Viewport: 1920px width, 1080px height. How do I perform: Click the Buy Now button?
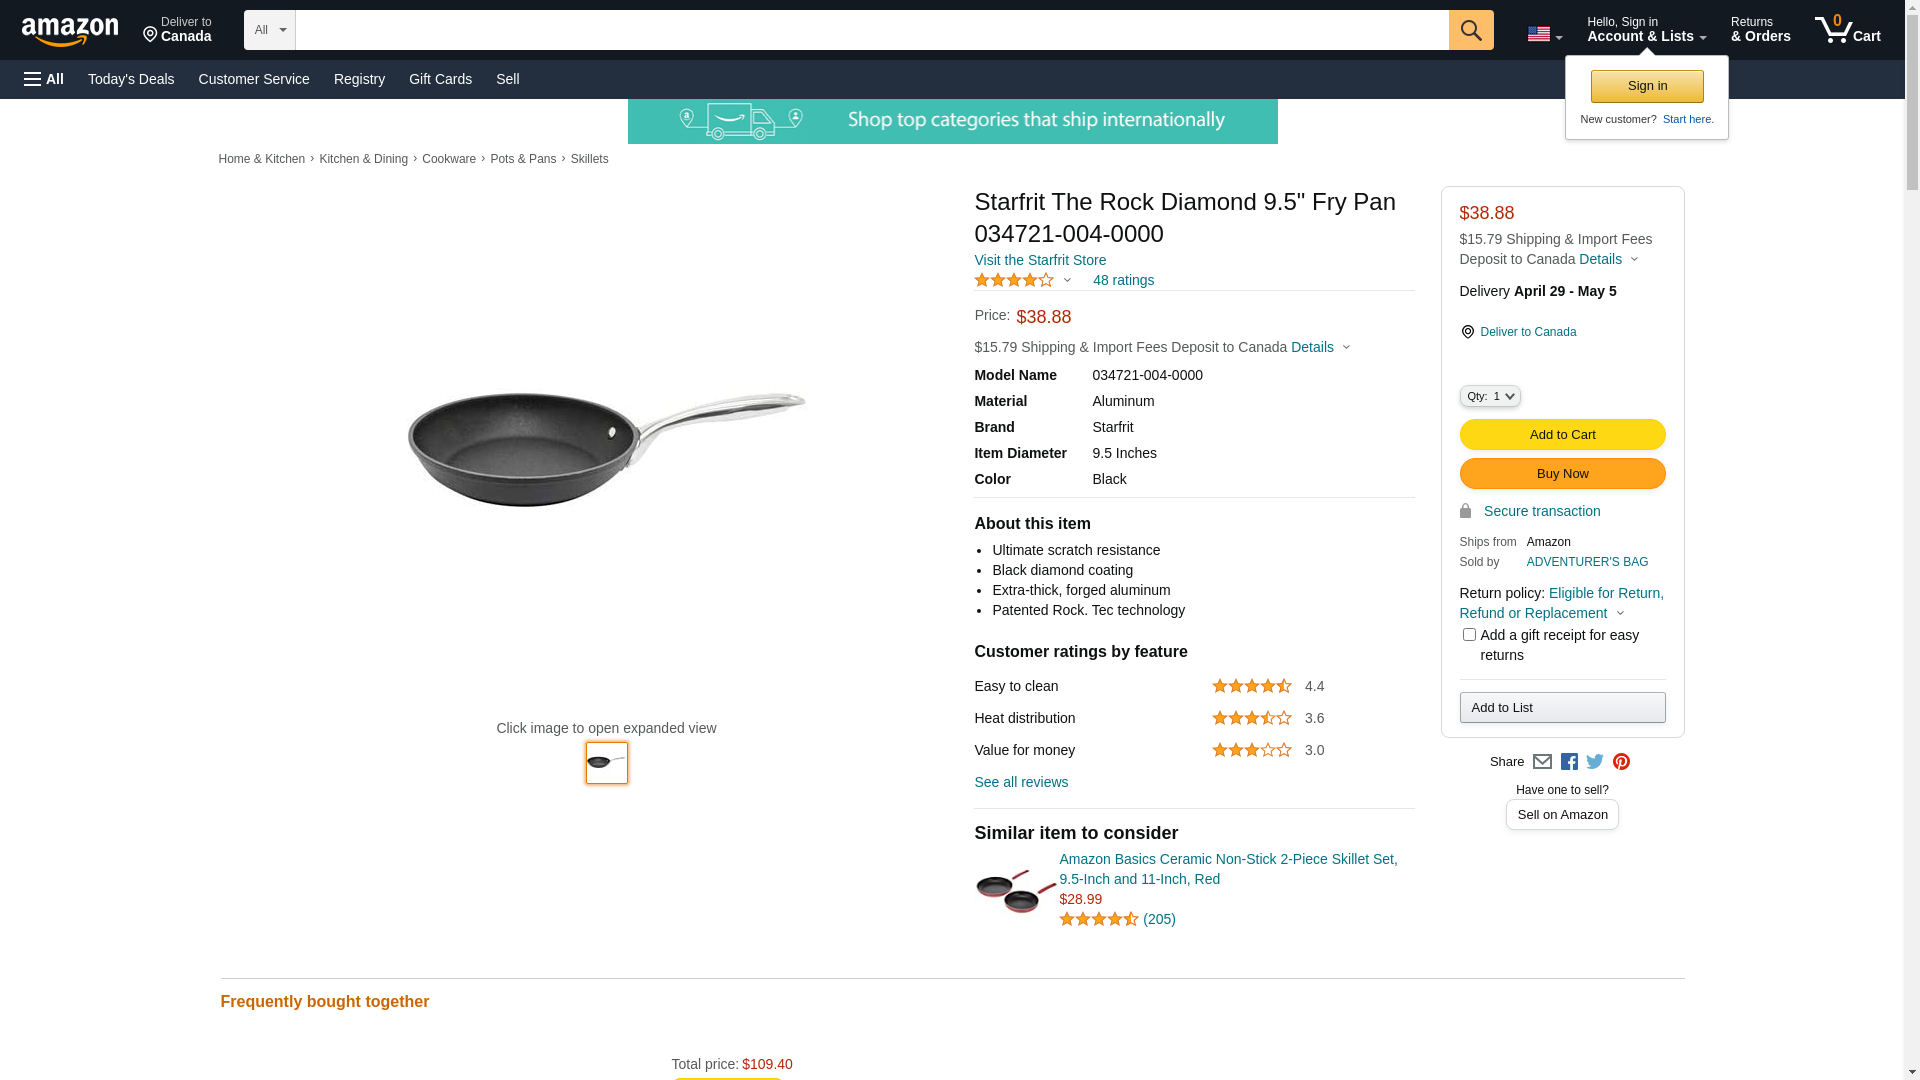tap(1562, 474)
